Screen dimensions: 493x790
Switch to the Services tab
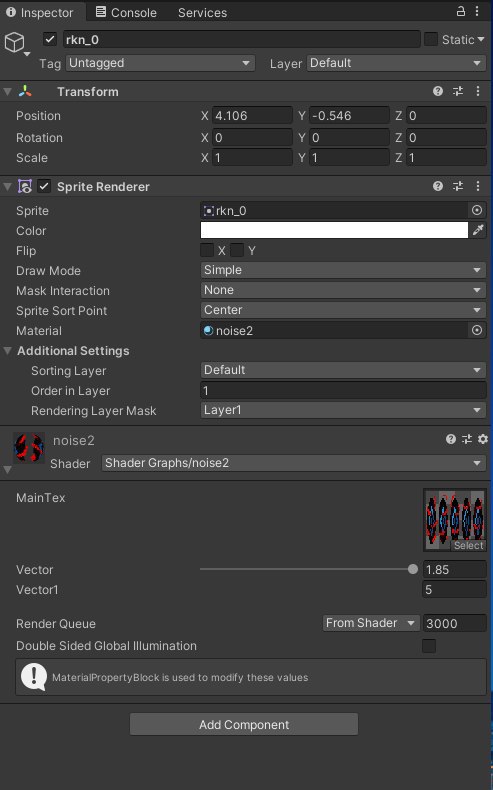pos(202,13)
